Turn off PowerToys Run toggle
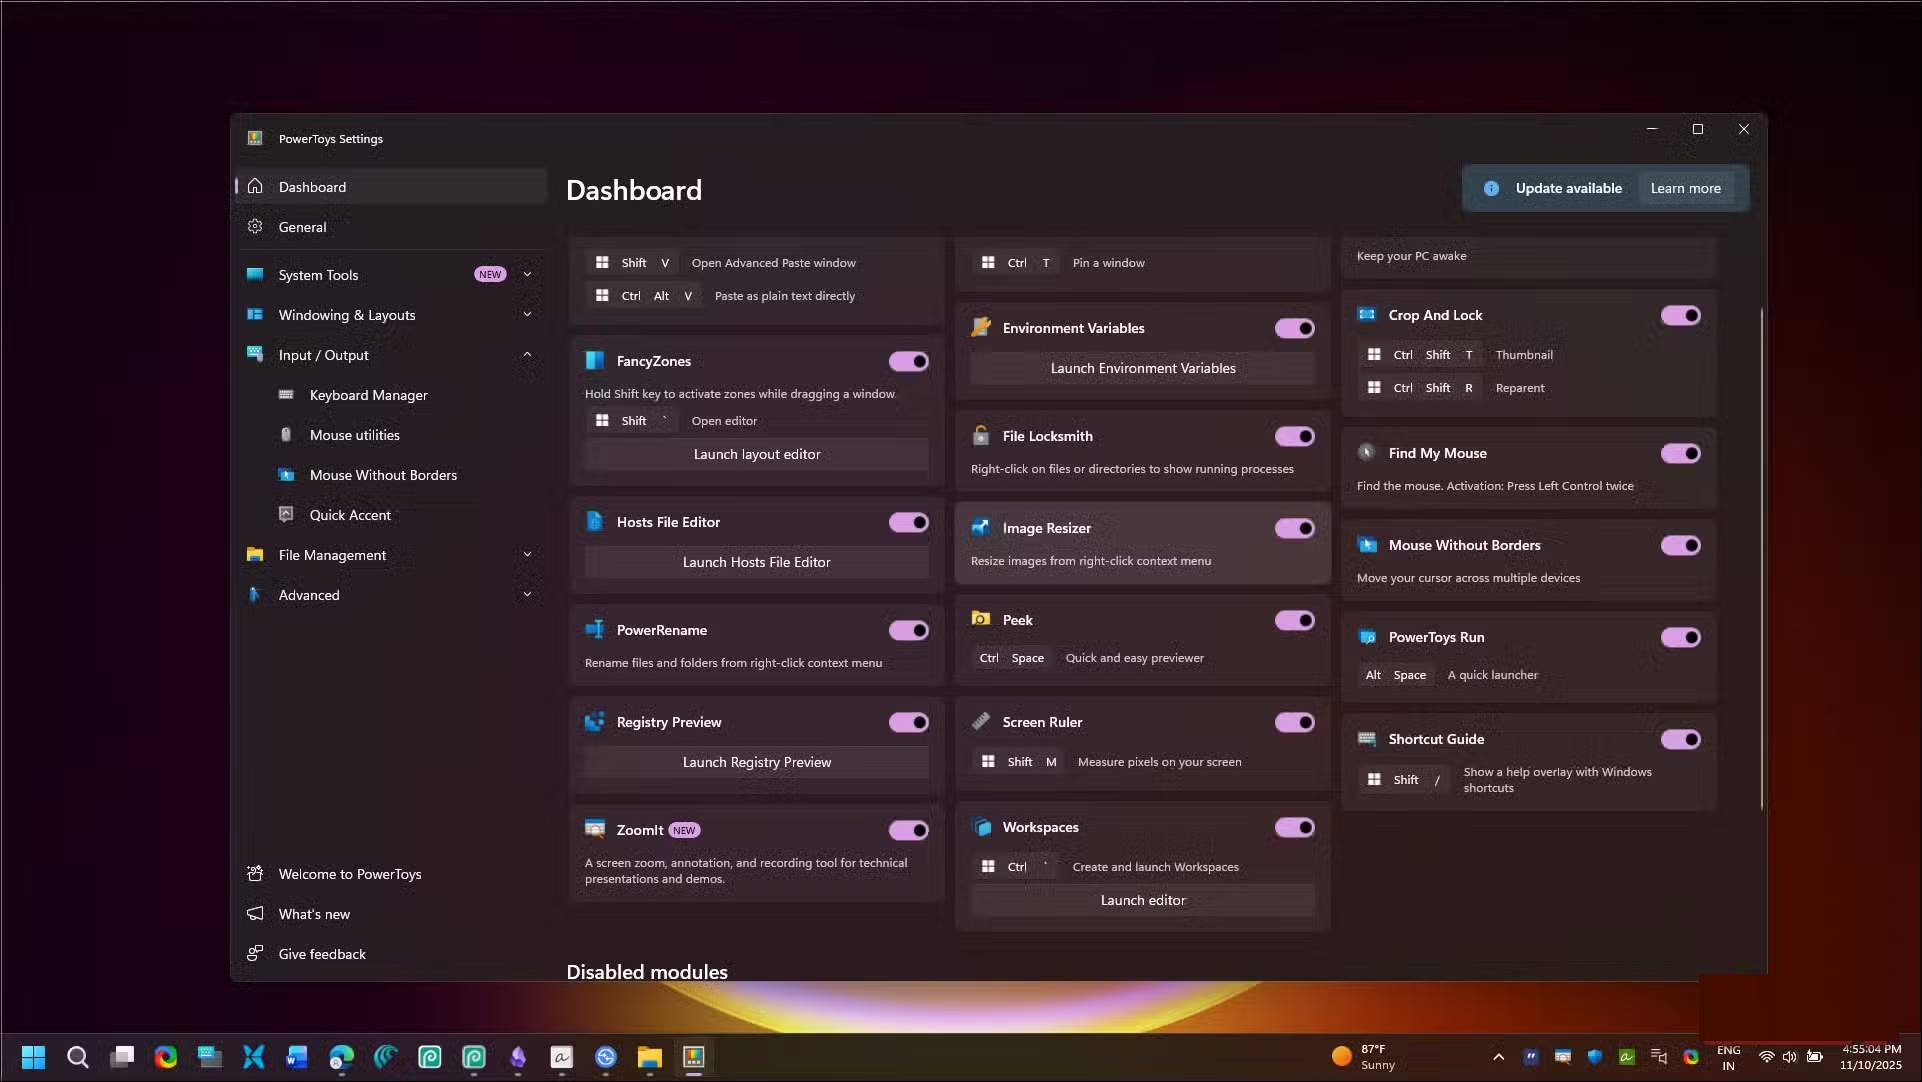Viewport: 1922px width, 1082px height. click(x=1680, y=637)
